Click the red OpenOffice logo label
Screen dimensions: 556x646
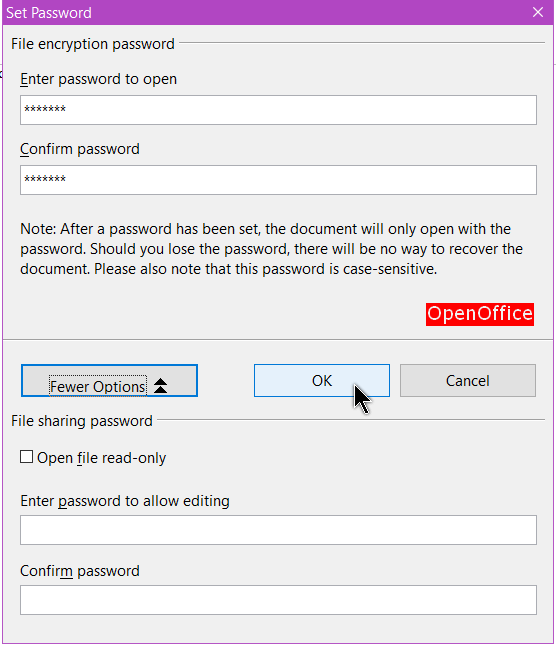click(480, 314)
